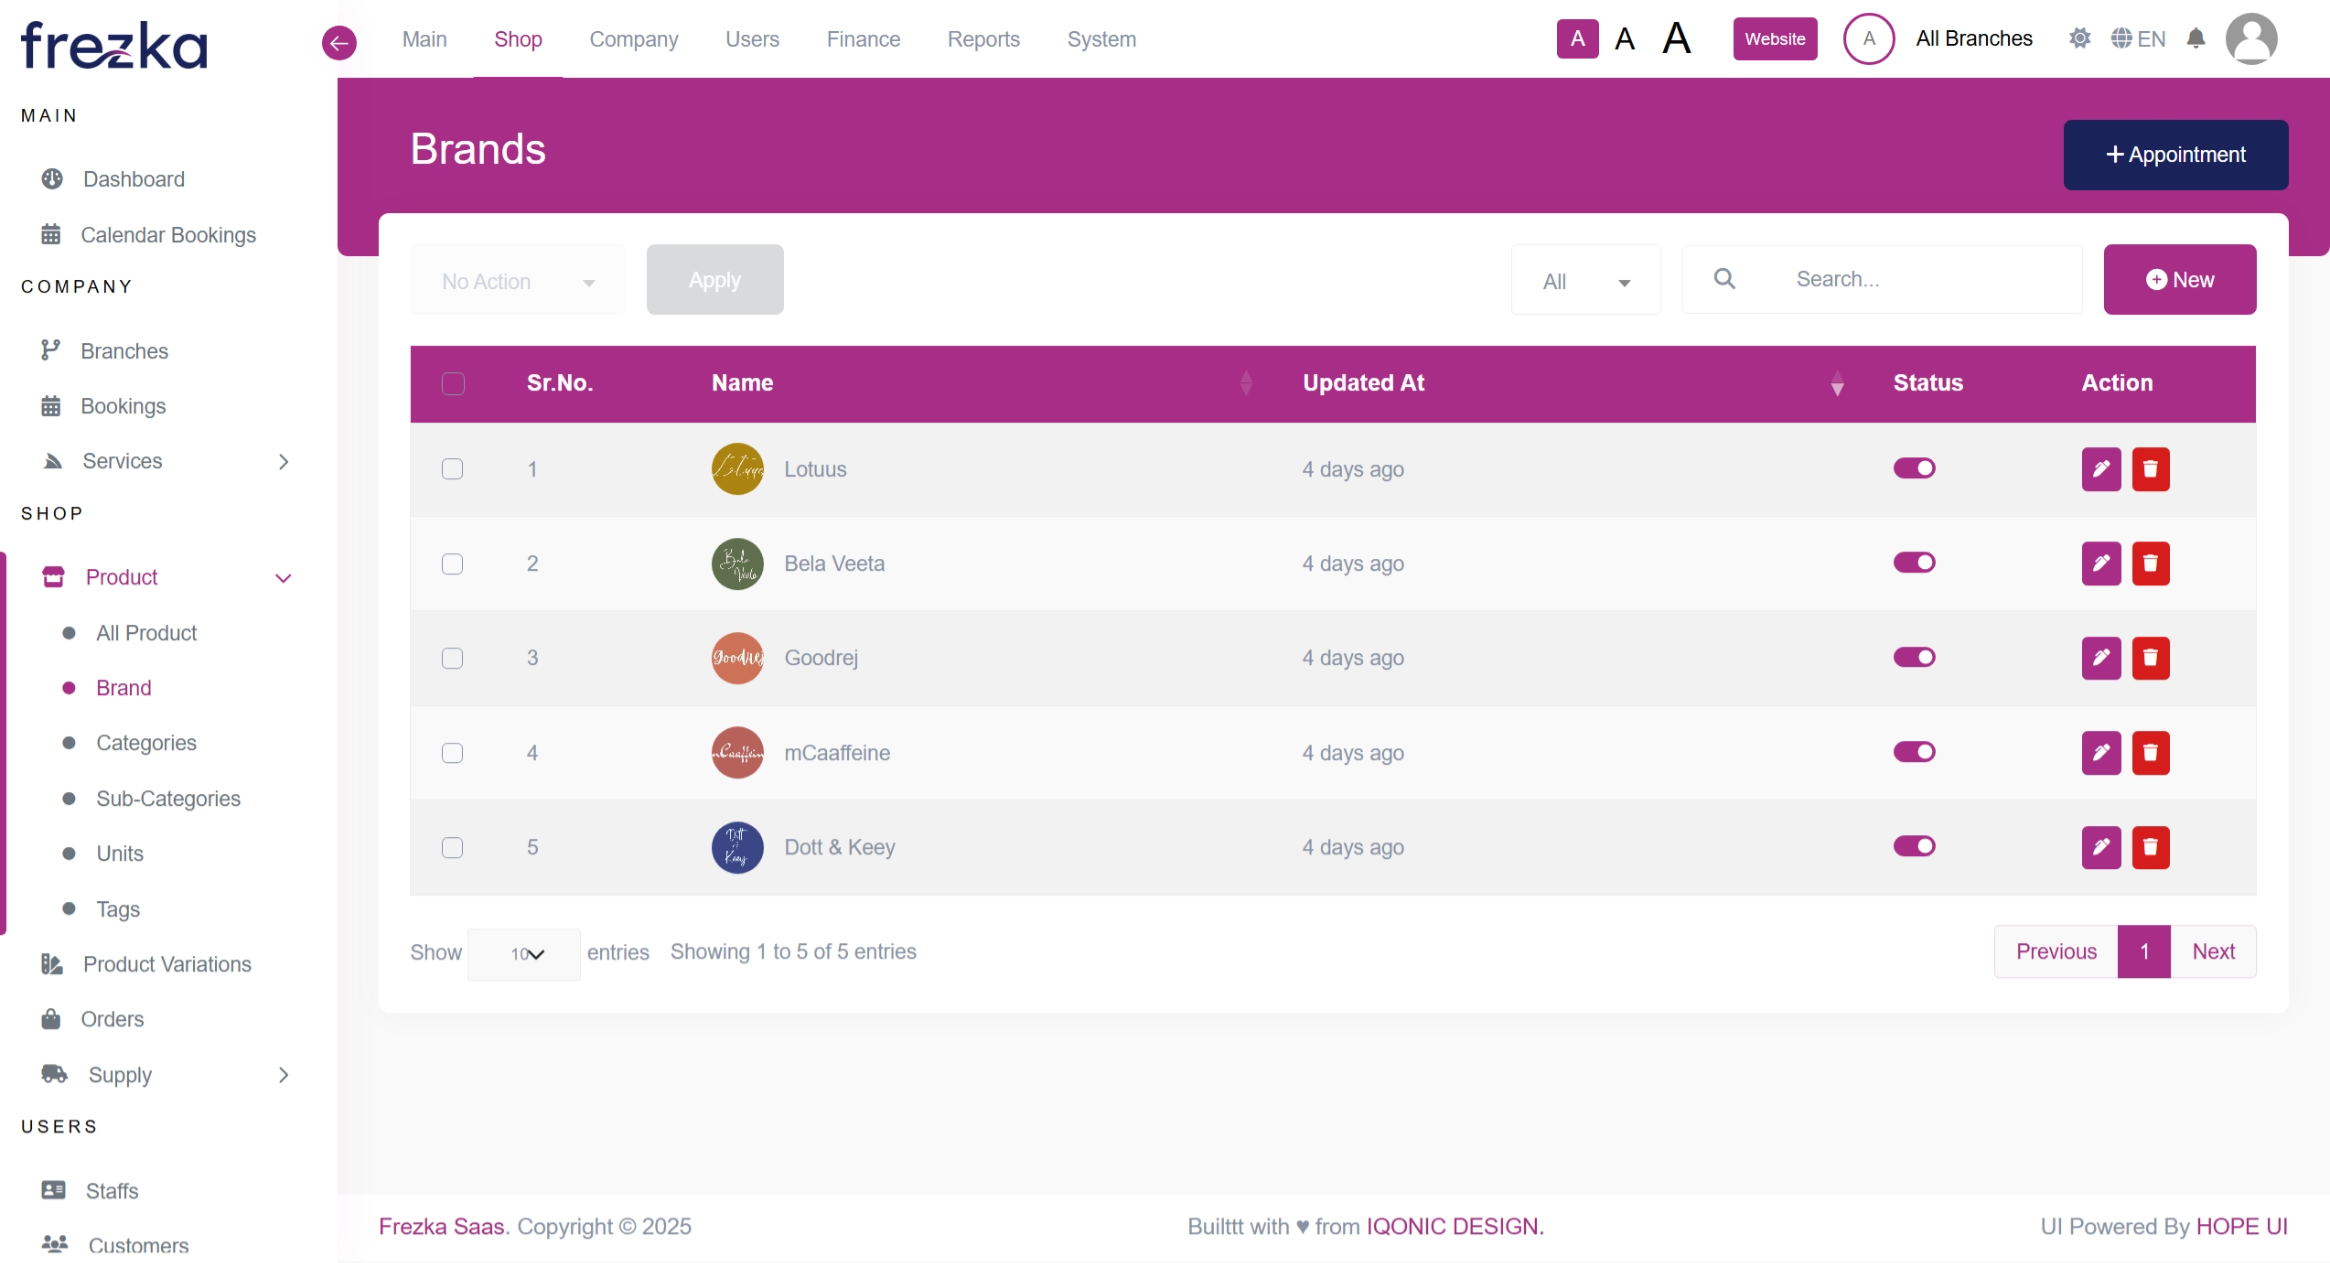Viewport: 2330px width, 1263px height.
Task: Open settings gear icon in header
Action: (x=2080, y=39)
